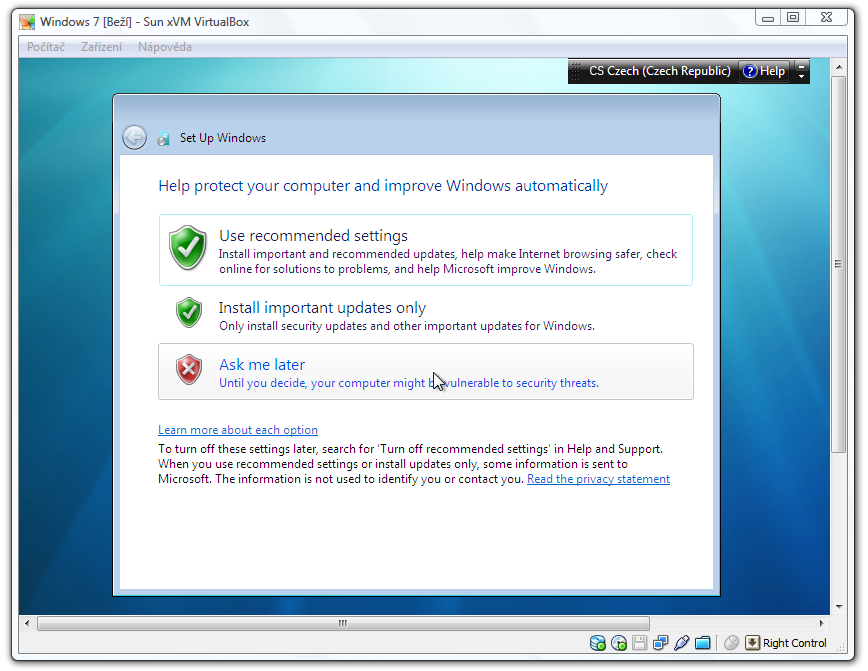Click the vertical scrollbar thumb
This screenshot has width=868, height=671.
click(838, 264)
